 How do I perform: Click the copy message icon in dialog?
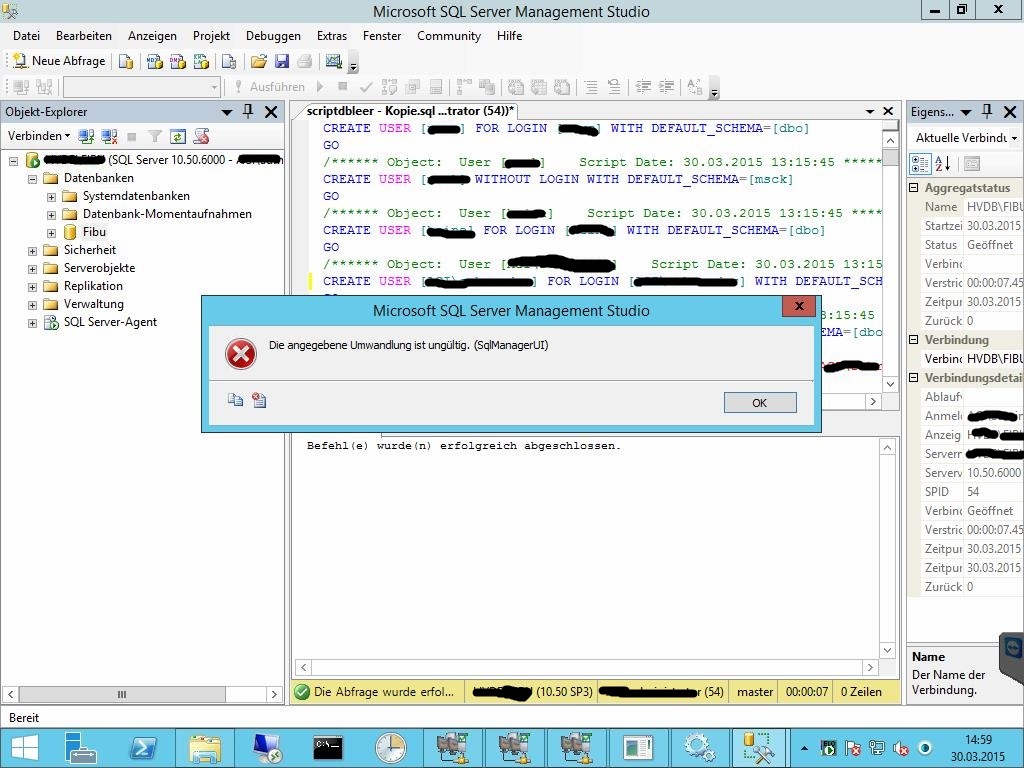[235, 400]
